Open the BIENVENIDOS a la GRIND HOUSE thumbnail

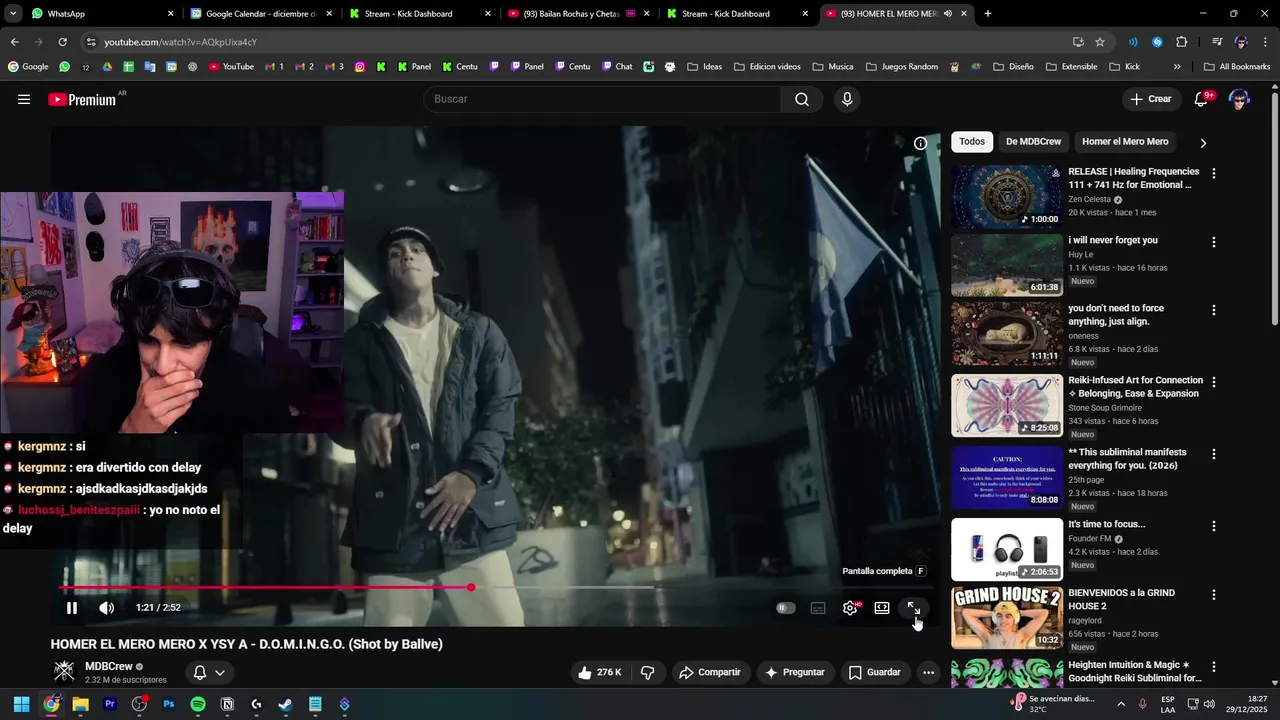tap(1007, 618)
